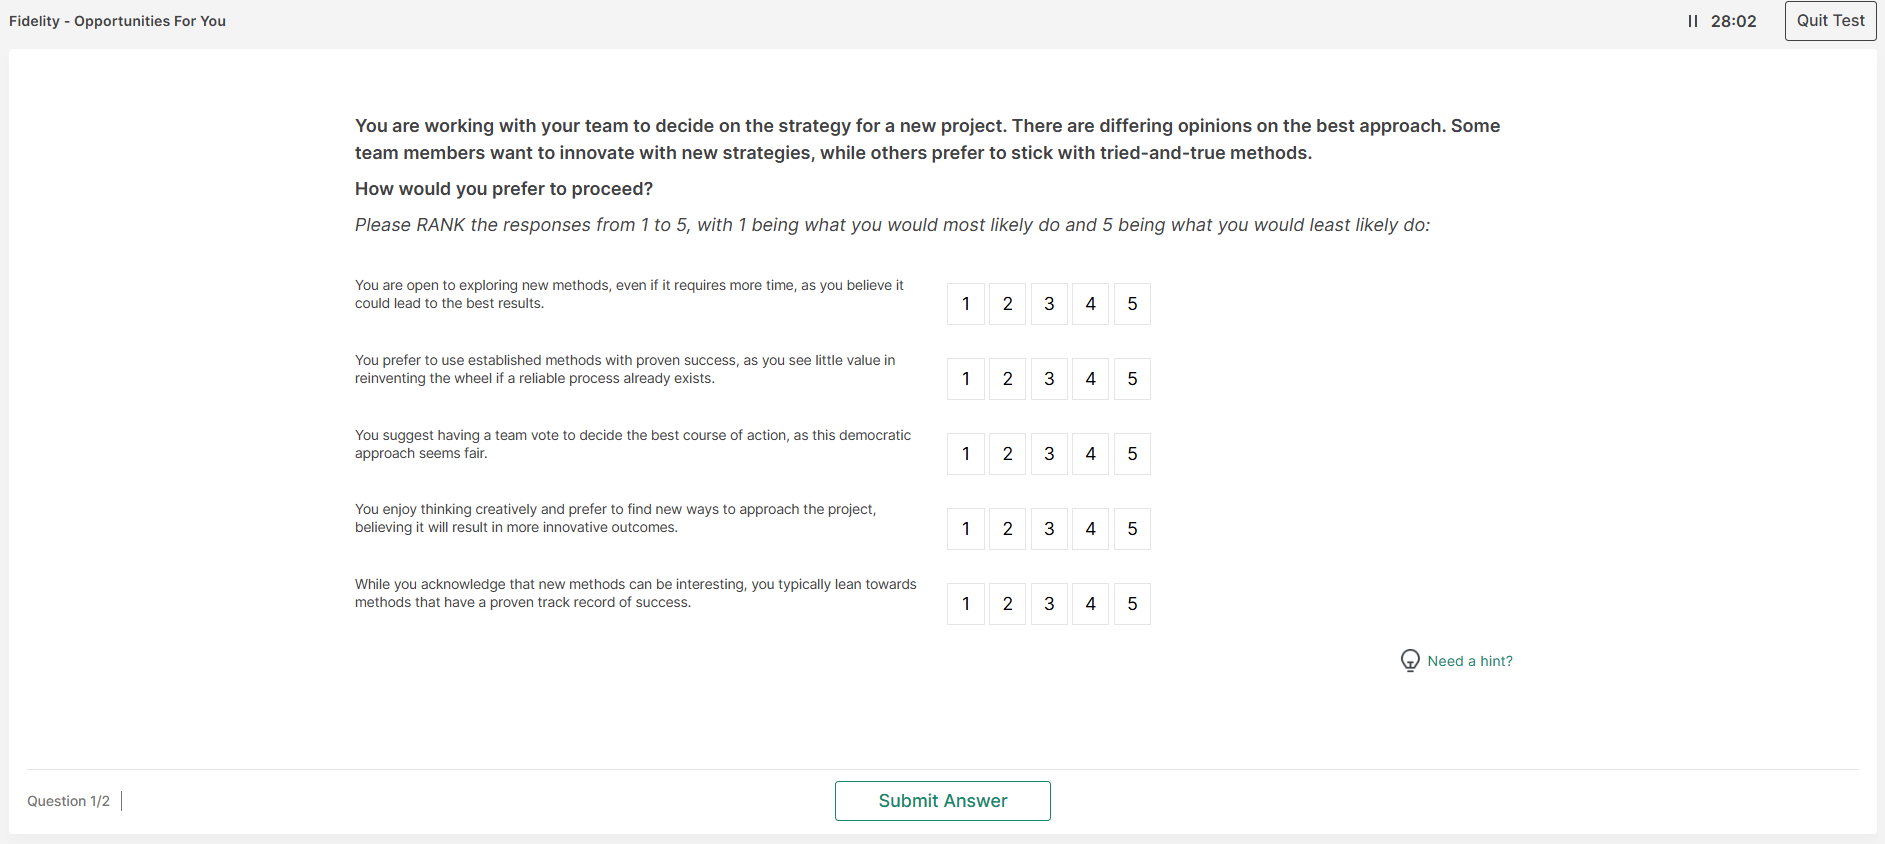Quit the test
Image resolution: width=1885 pixels, height=844 pixels.
[1830, 21]
